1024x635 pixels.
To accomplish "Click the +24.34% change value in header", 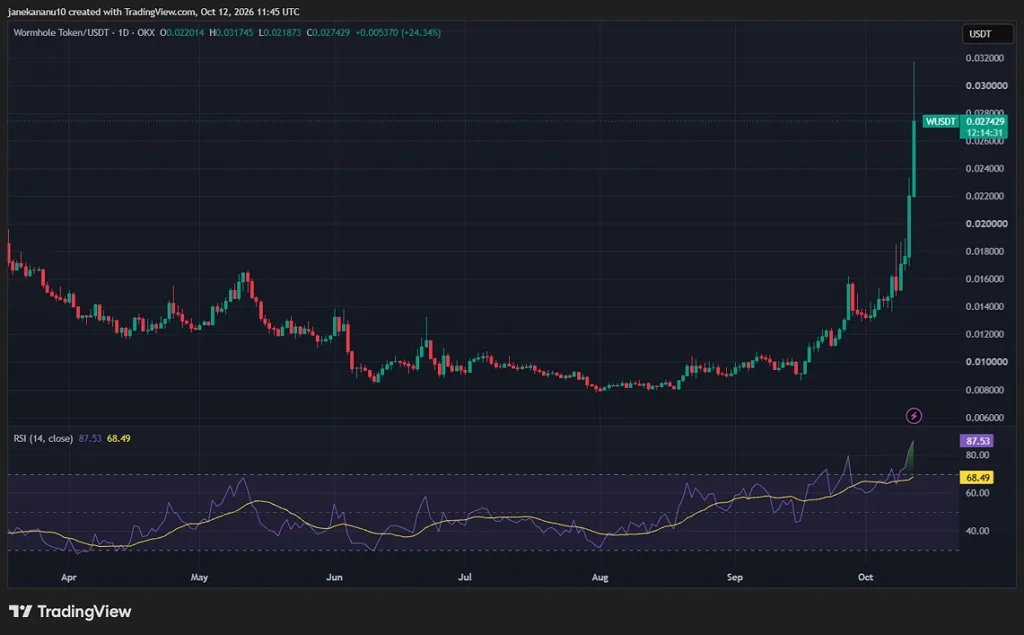I will click(421, 32).
